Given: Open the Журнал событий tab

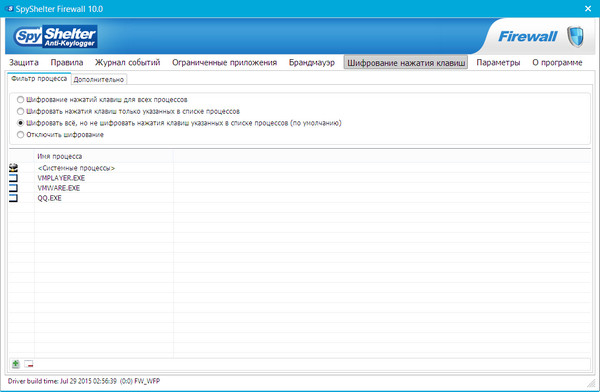Looking at the screenshot, I should point(127,62).
